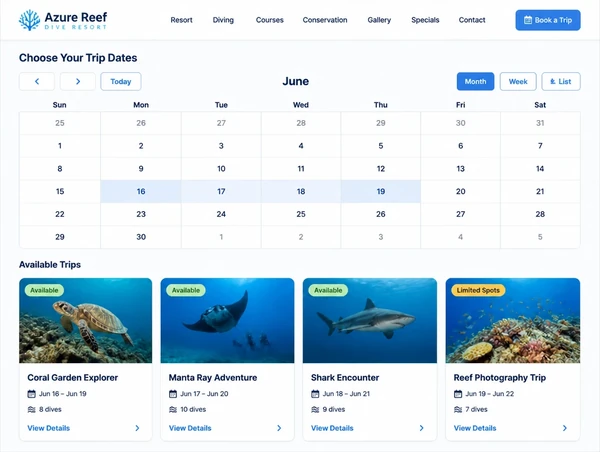The width and height of the screenshot is (600, 452).
Task: Open the Specials navigation item
Action: point(425,20)
